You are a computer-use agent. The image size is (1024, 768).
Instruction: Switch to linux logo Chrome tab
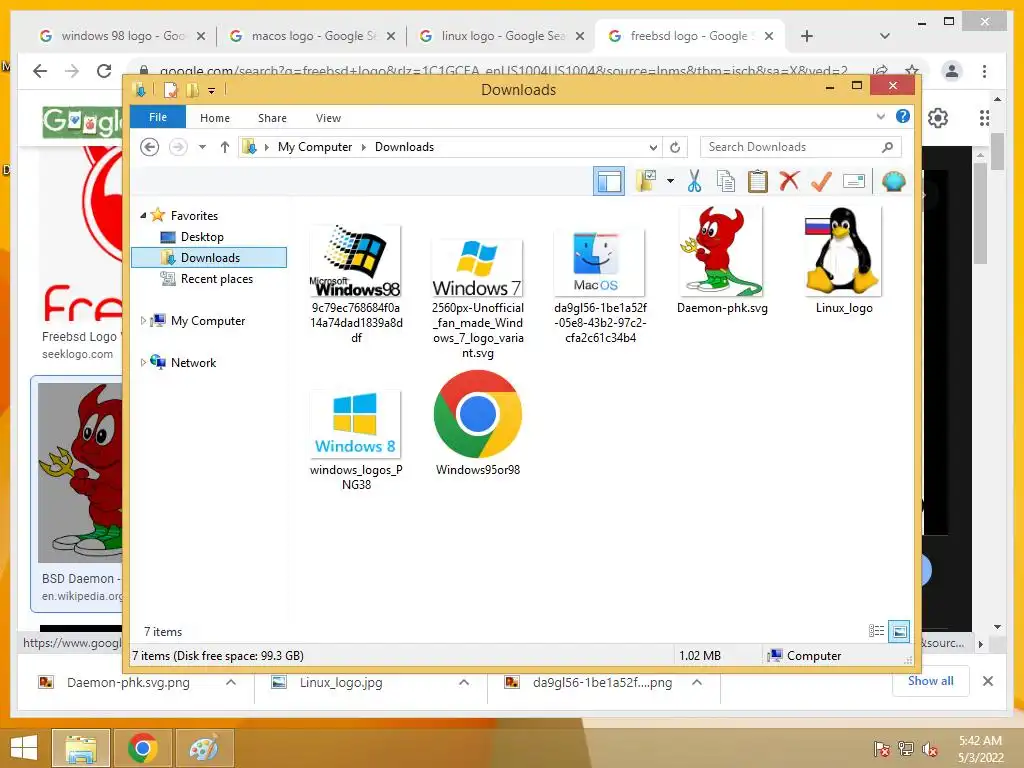pos(502,36)
